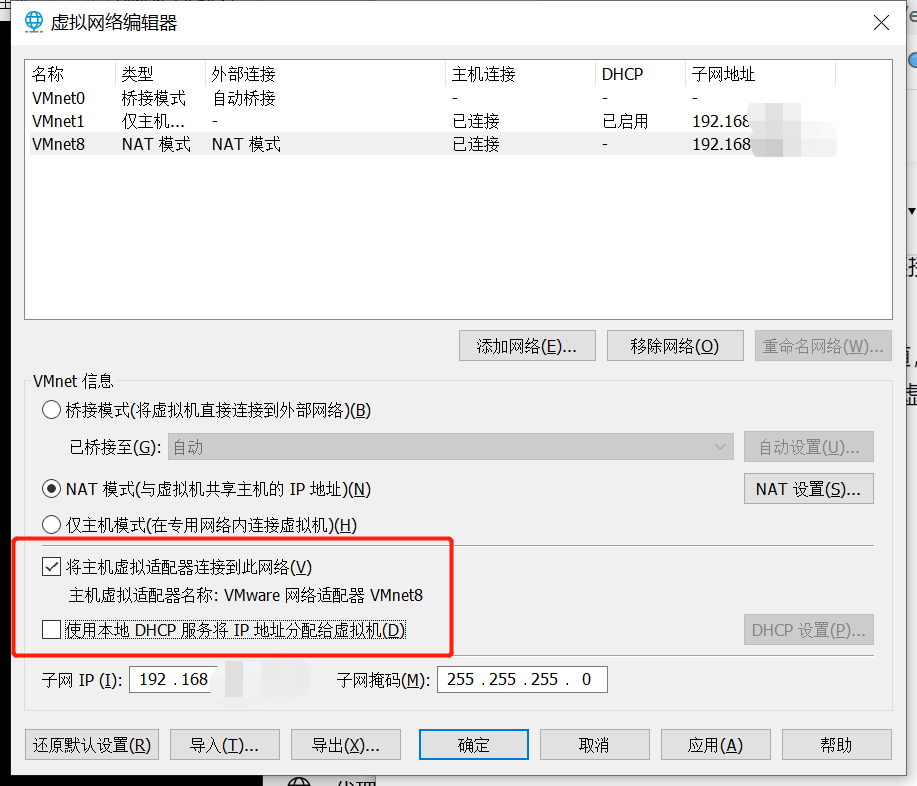Screen dimensions: 917x786
Task: Click 导出(X) button
Action: [346, 745]
